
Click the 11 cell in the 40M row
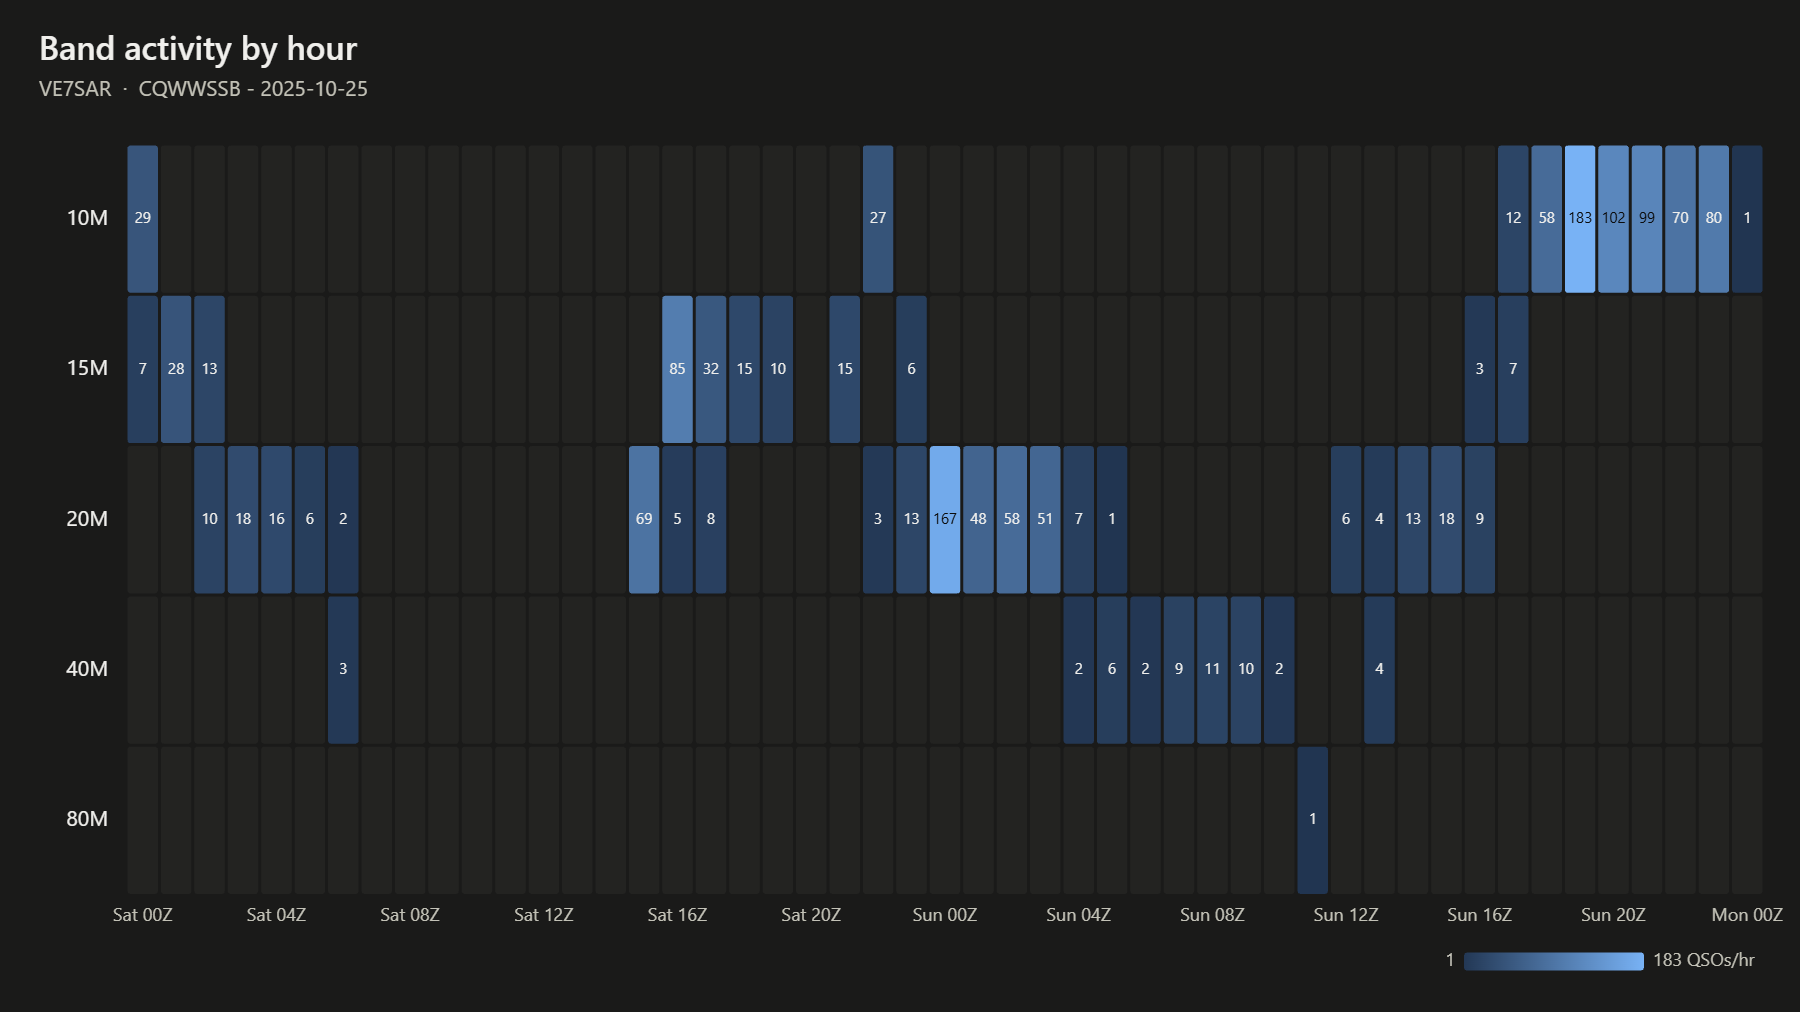pos(1212,670)
